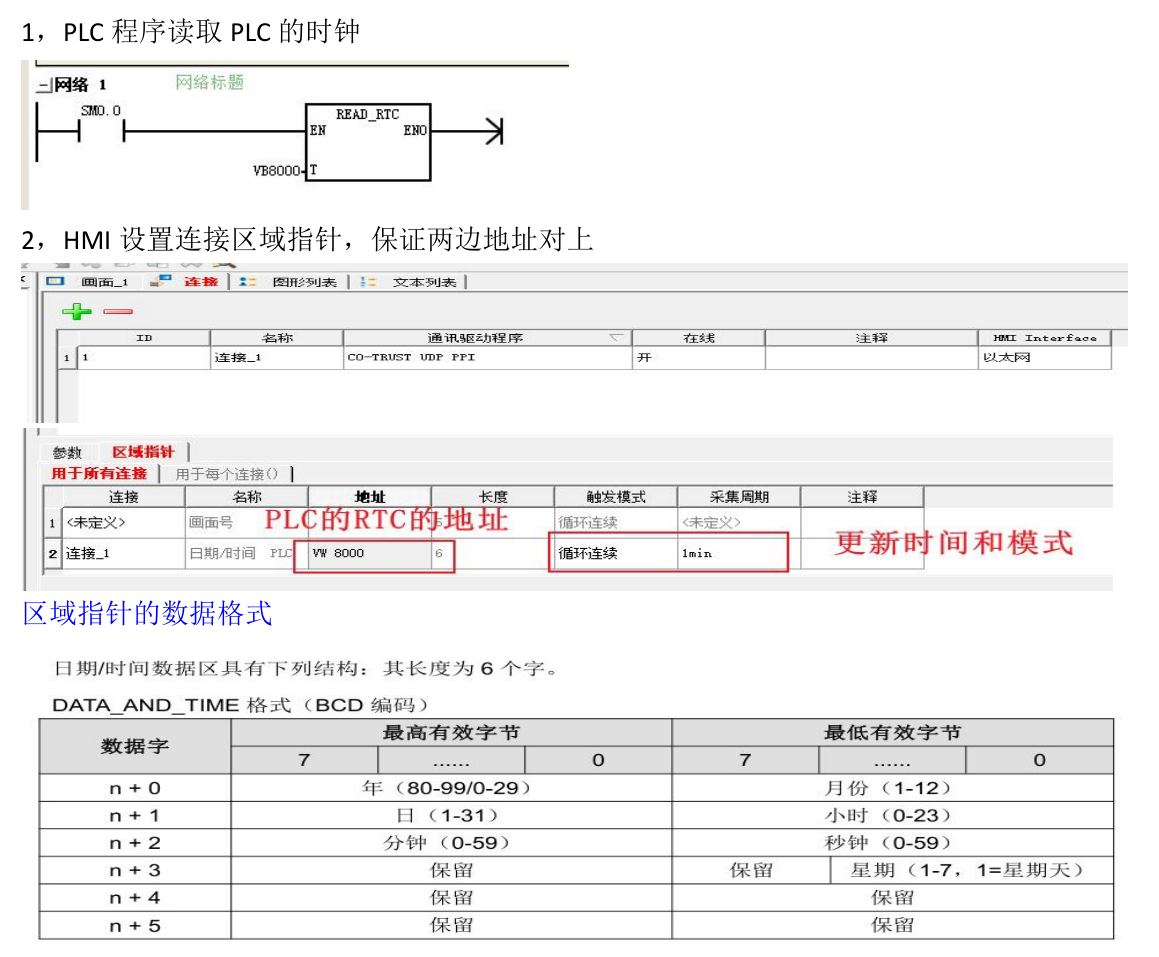The height and width of the screenshot is (957, 1159).
Task: Open the 图形列表 tab
Action: [x=304, y=282]
